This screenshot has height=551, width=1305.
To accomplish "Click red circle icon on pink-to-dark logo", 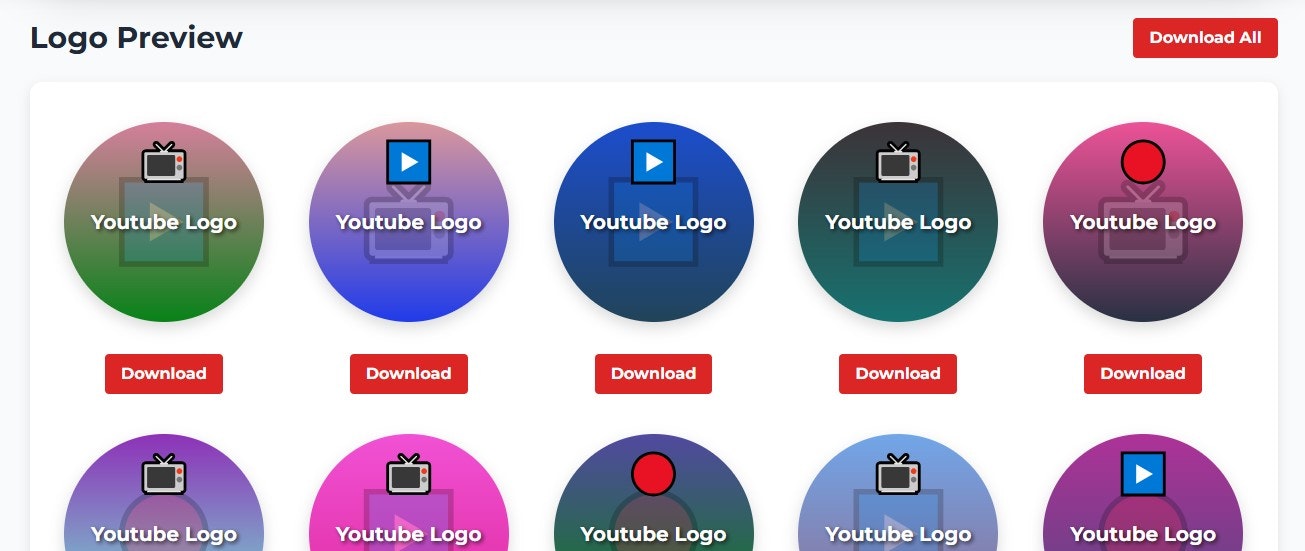I will [1143, 162].
